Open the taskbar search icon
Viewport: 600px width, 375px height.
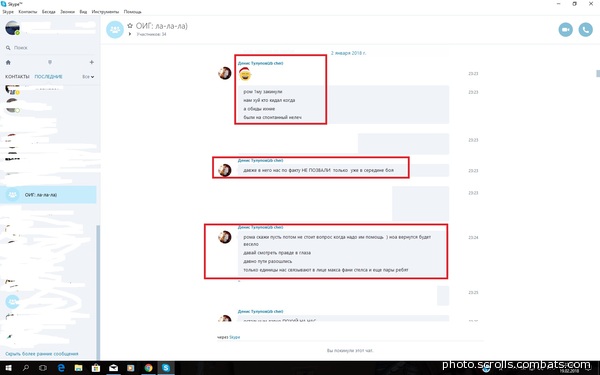[26, 368]
